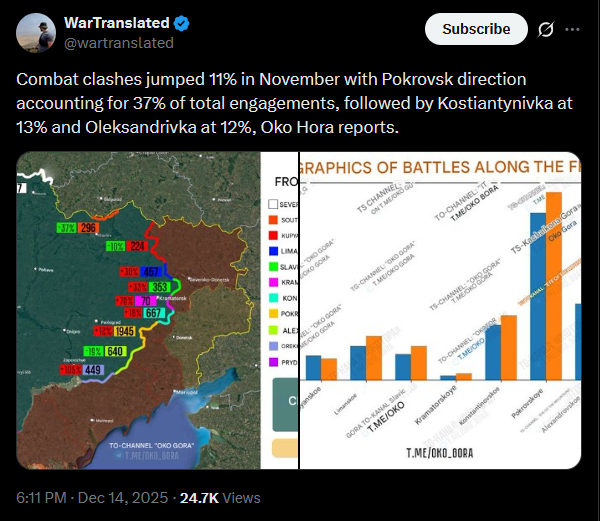Click the Pokrovskoye axis label in chart
The height and width of the screenshot is (521, 600).
[527, 404]
